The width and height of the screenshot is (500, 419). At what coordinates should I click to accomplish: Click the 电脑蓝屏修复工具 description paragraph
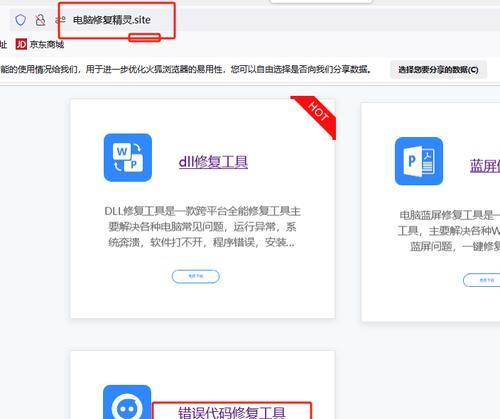pos(449,231)
